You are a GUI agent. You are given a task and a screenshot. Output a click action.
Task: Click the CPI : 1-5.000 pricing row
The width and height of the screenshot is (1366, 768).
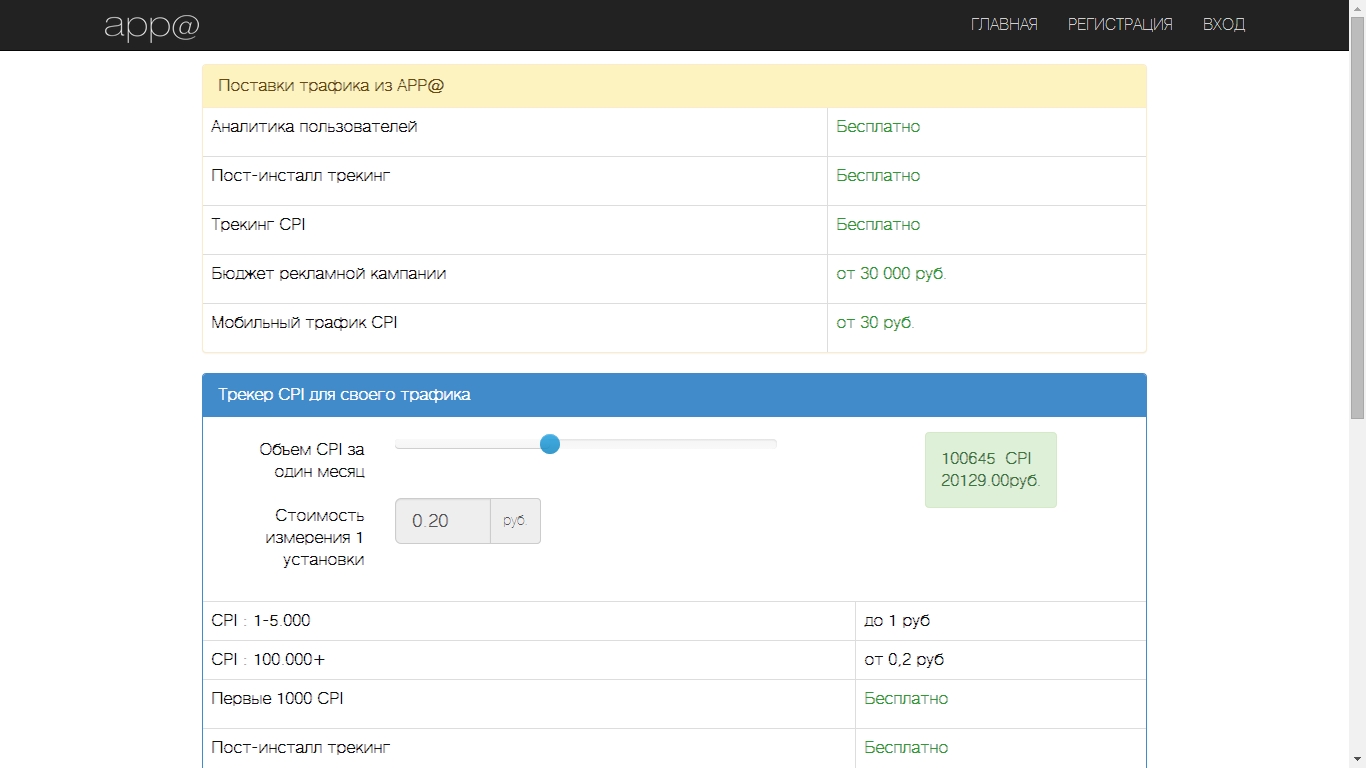tap(261, 621)
